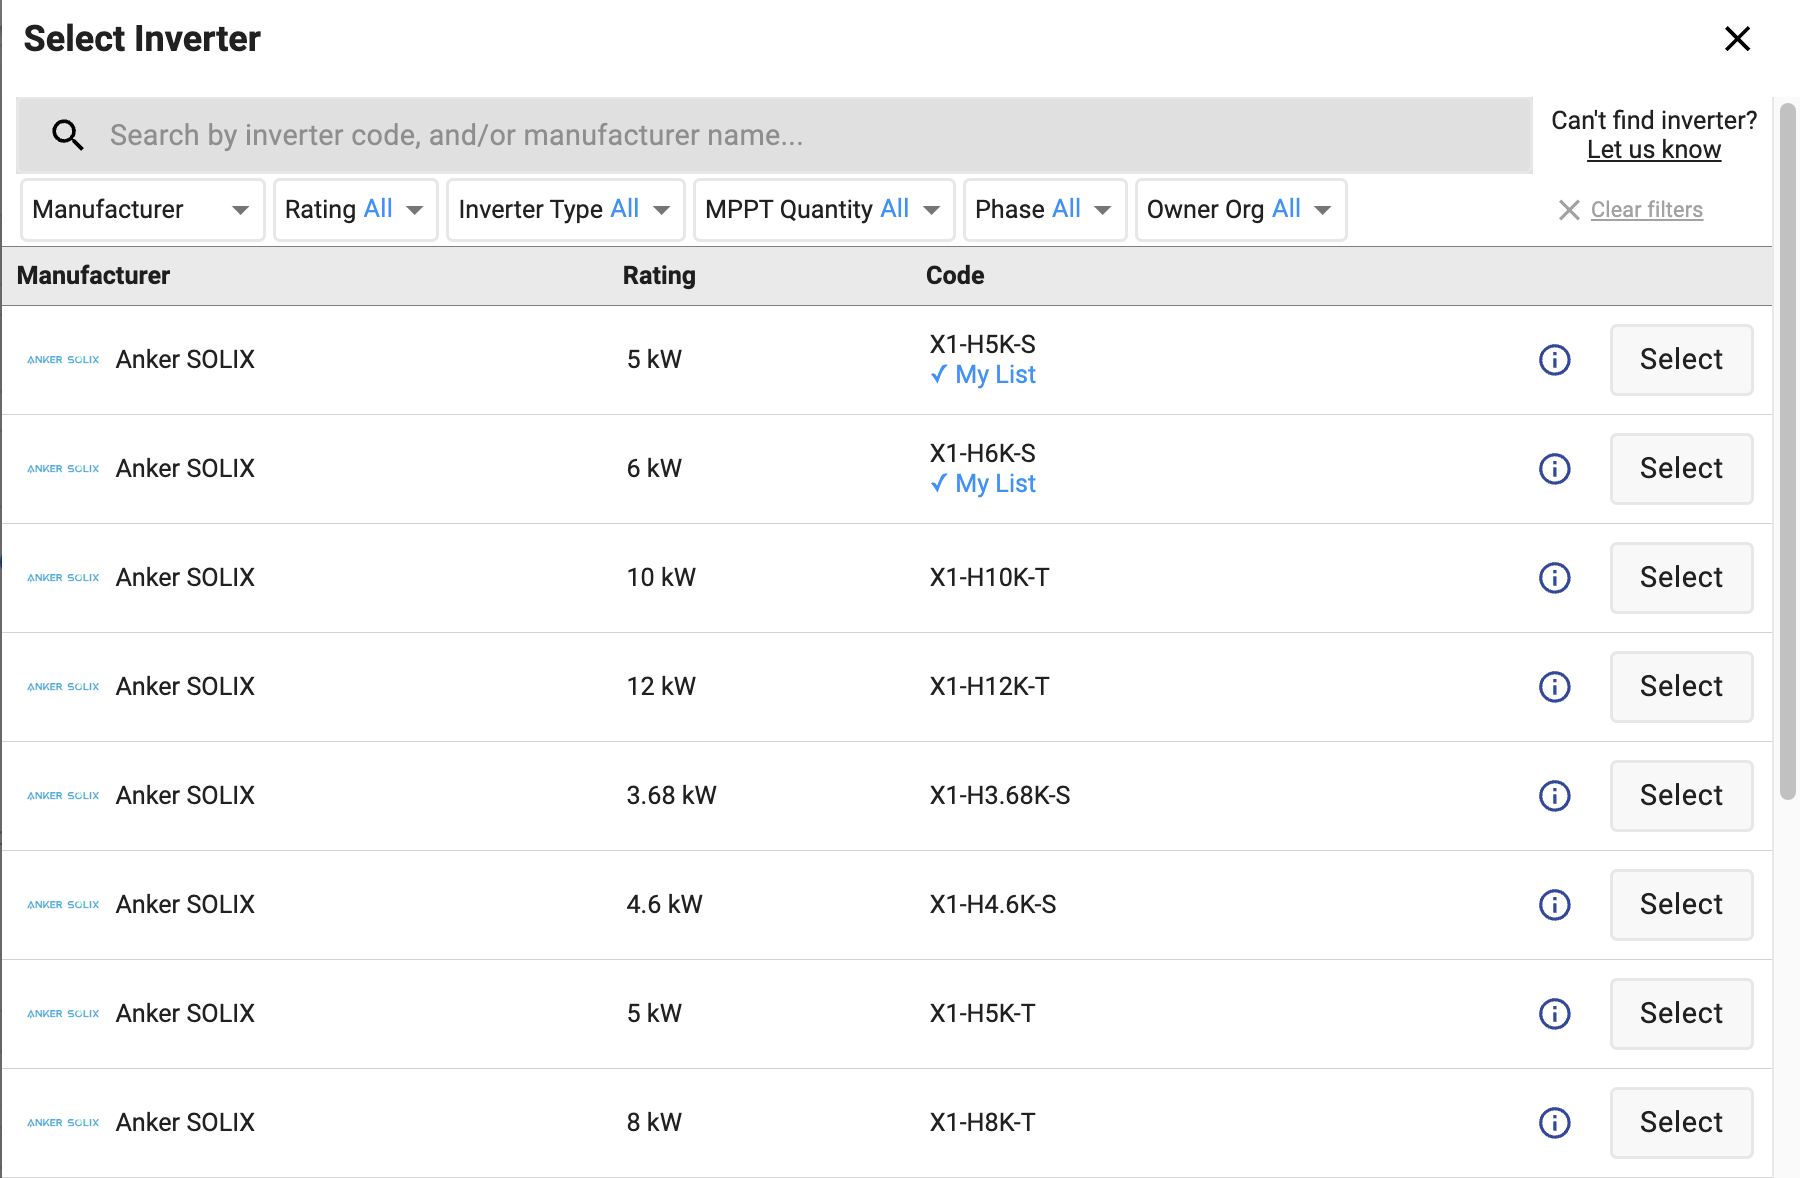Click the X1-H12K-T code text
Screen dimensions: 1800x1178
tap(990, 687)
